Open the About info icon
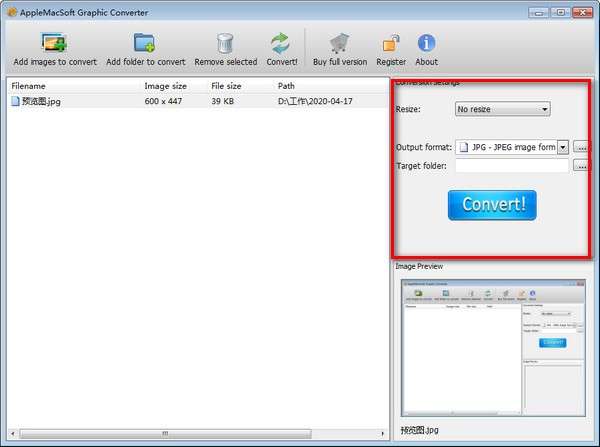Image resolution: width=600 pixels, height=447 pixels. [x=426, y=44]
